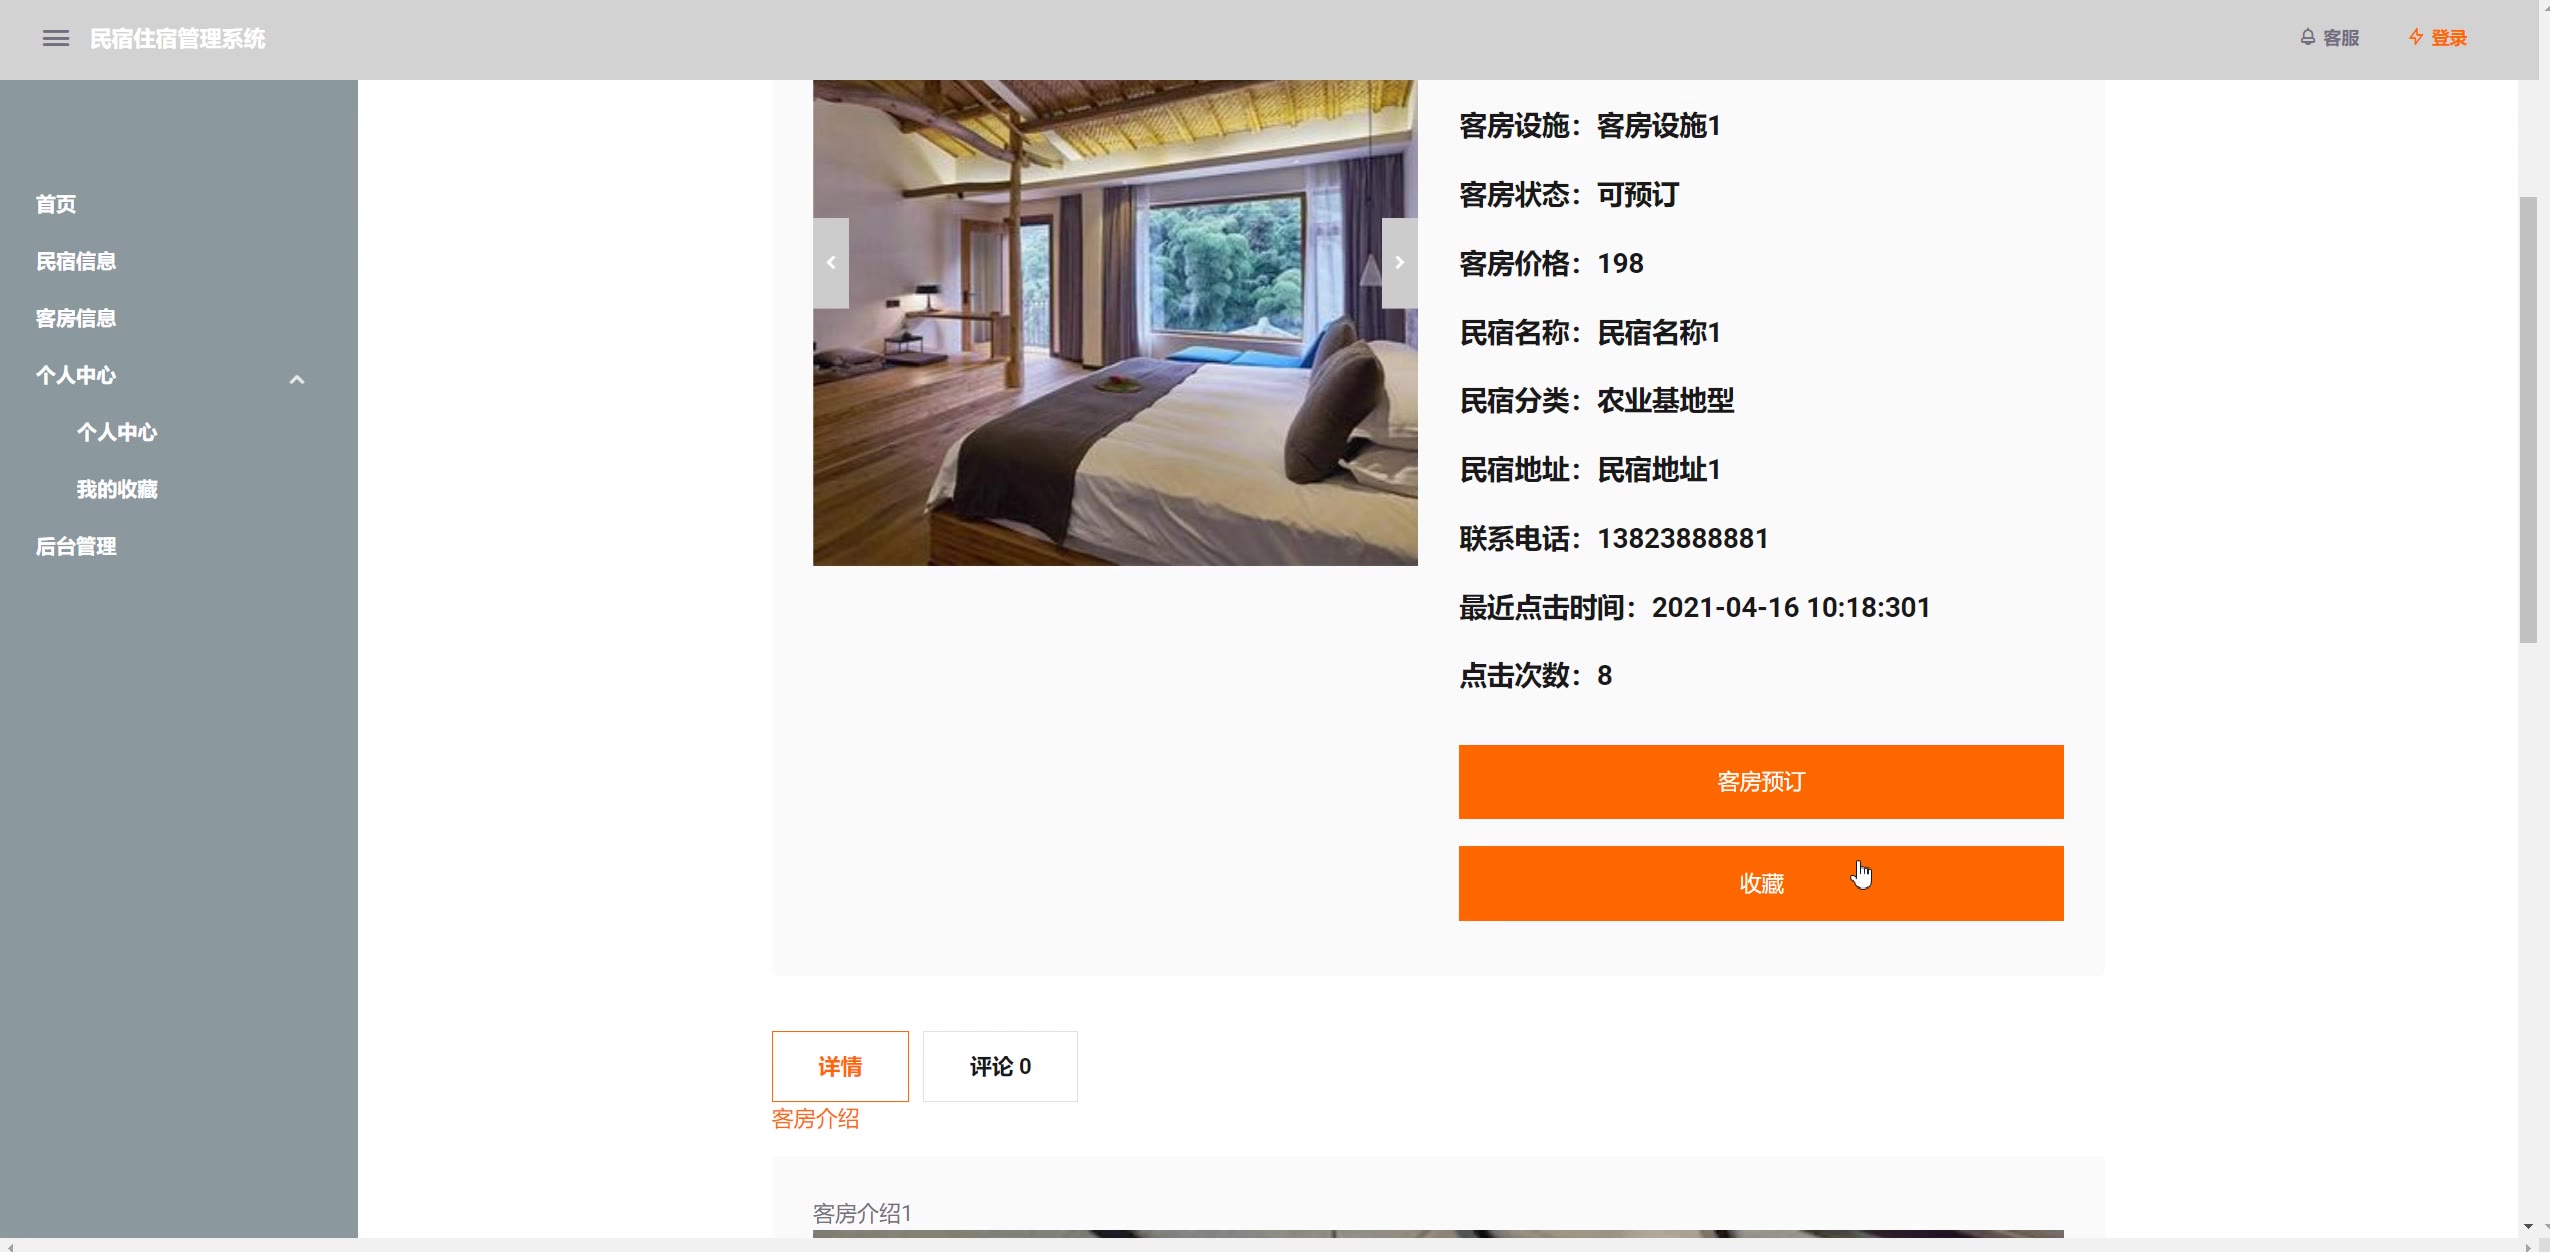The width and height of the screenshot is (2550, 1252).
Task: Click the room photo in the carousel
Action: pos(1115,323)
